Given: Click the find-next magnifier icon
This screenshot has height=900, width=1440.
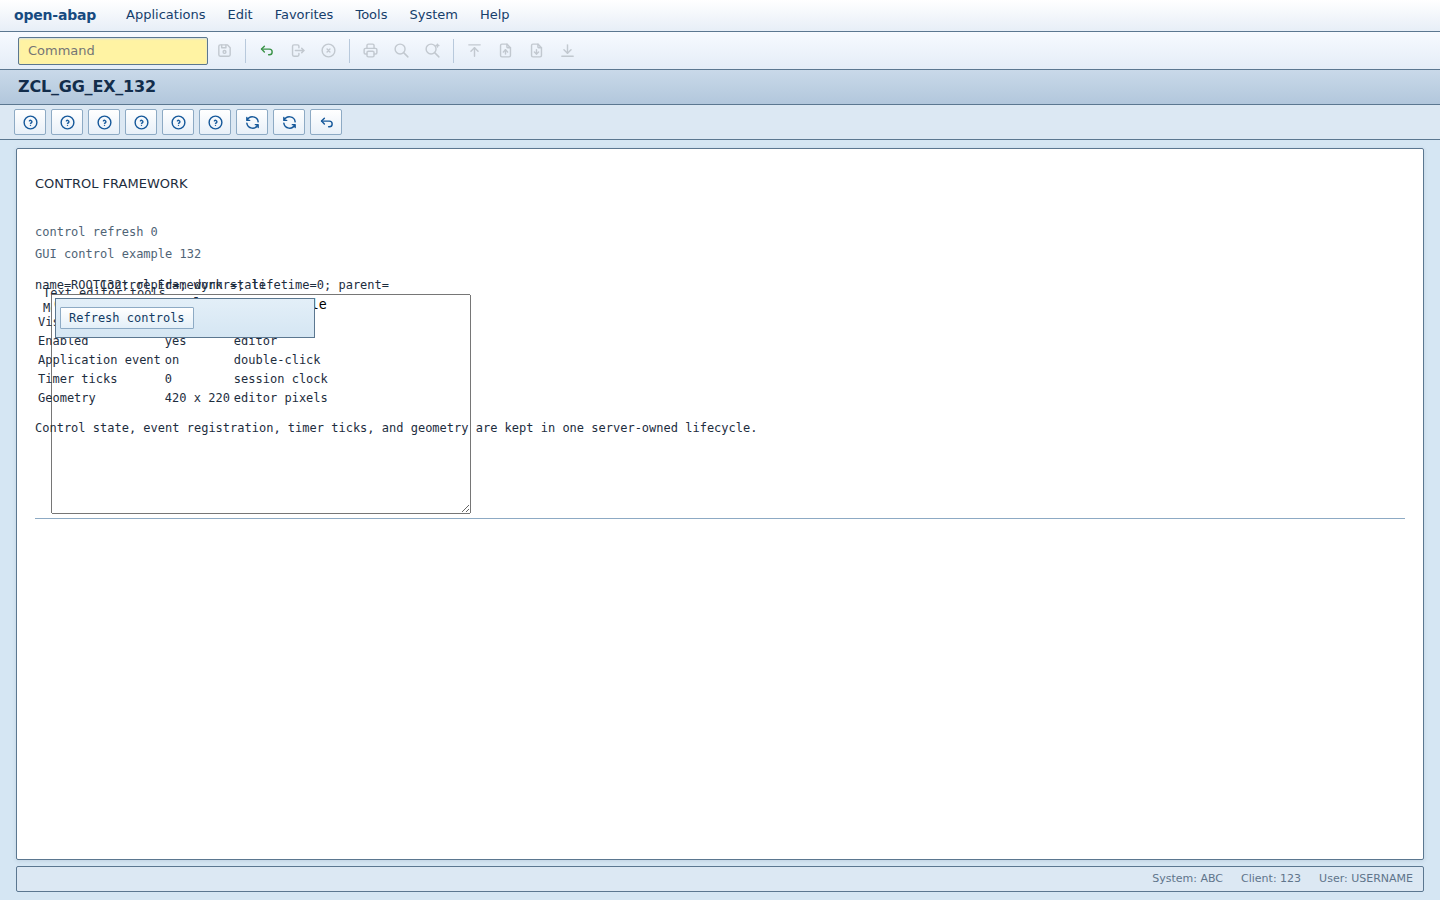Looking at the screenshot, I should [433, 51].
